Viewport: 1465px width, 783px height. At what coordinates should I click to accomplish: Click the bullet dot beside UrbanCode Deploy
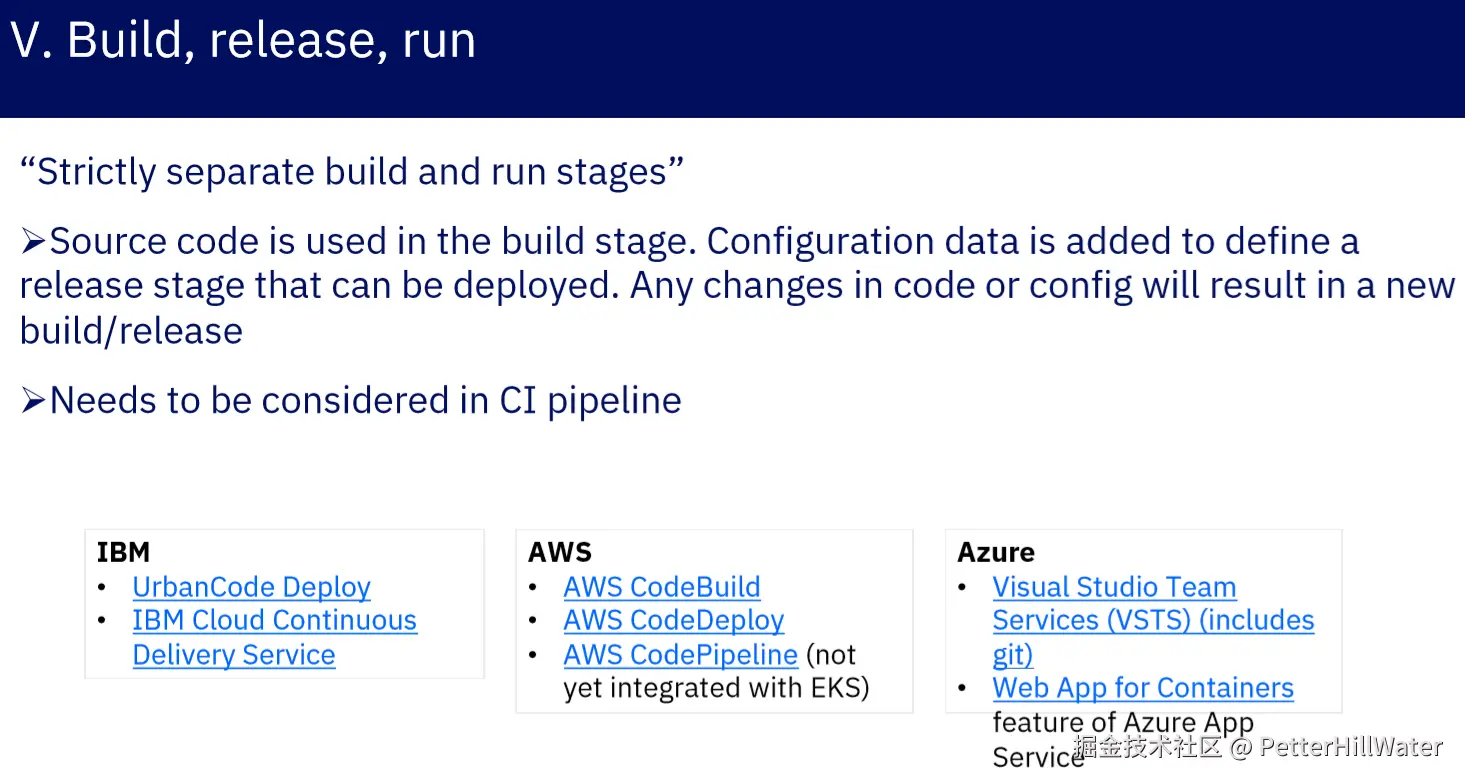(x=103, y=588)
